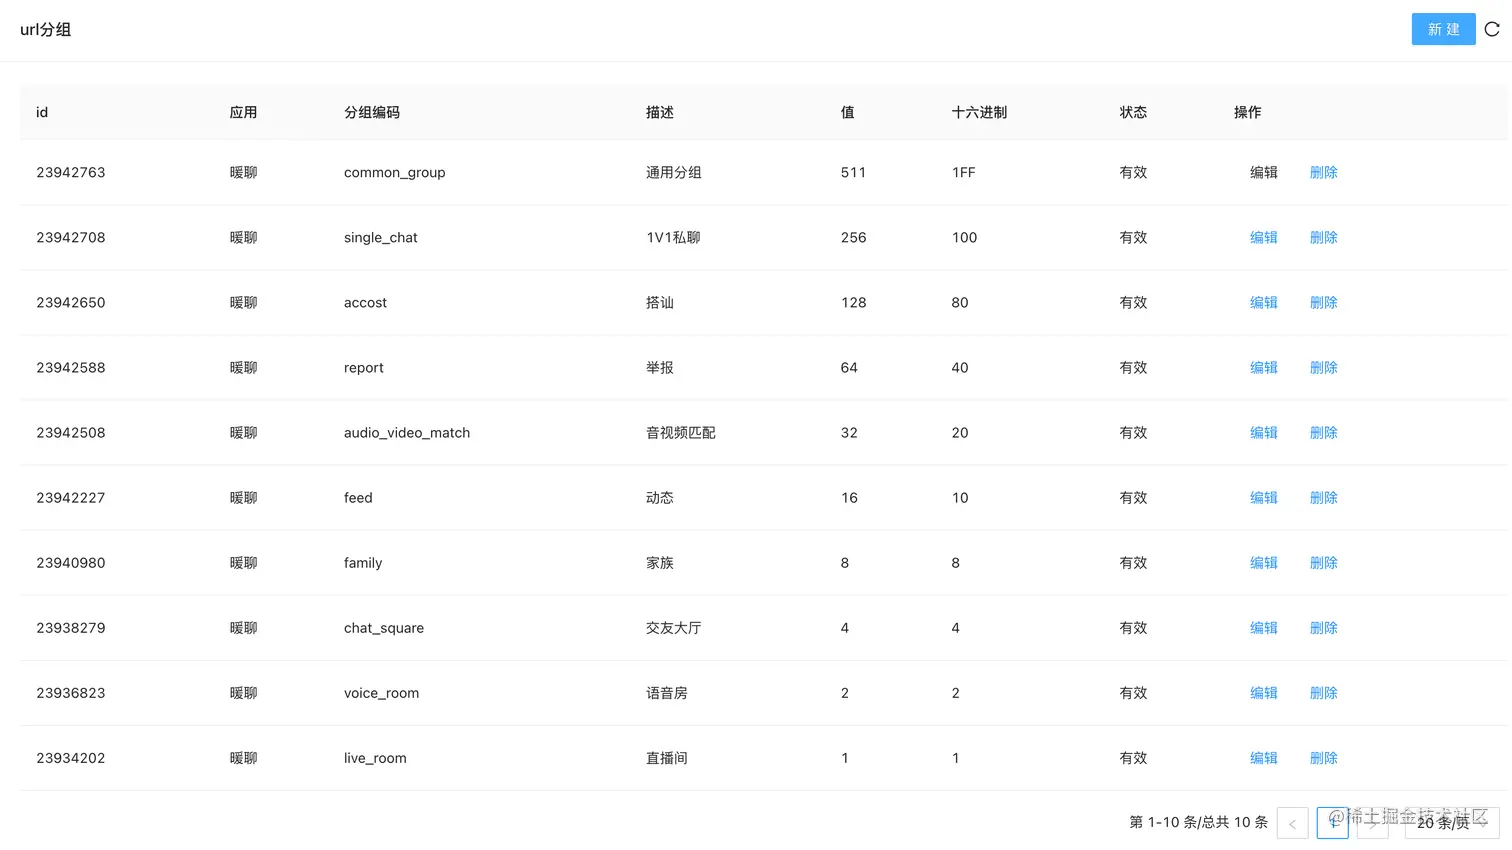
Task: Click the 直播间 description cell
Action: [667, 757]
